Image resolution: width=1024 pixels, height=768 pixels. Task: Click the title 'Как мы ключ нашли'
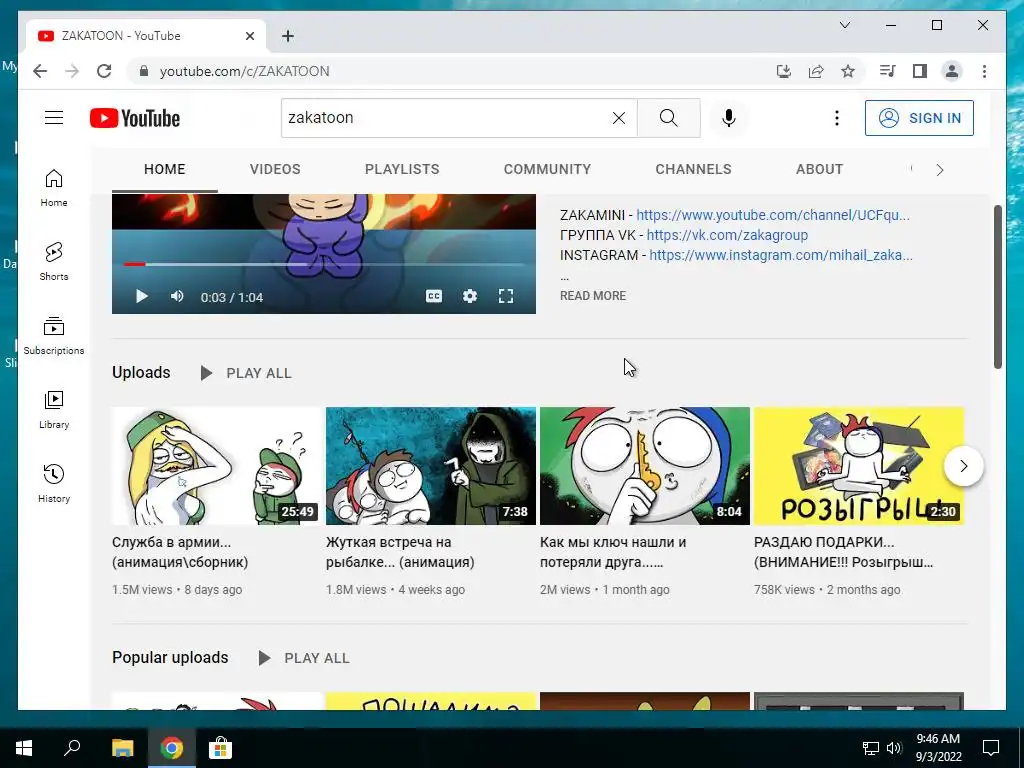(x=613, y=552)
